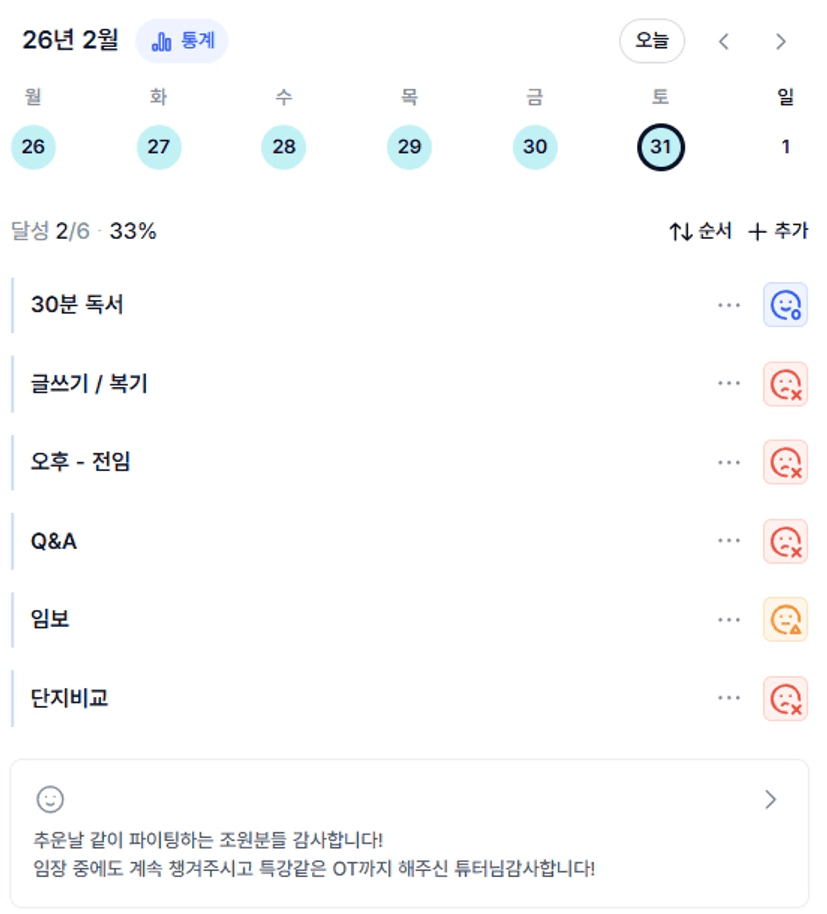Change the 단지비교 status face icon
Image resolution: width=827 pixels, height=914 pixels.
coord(785,698)
